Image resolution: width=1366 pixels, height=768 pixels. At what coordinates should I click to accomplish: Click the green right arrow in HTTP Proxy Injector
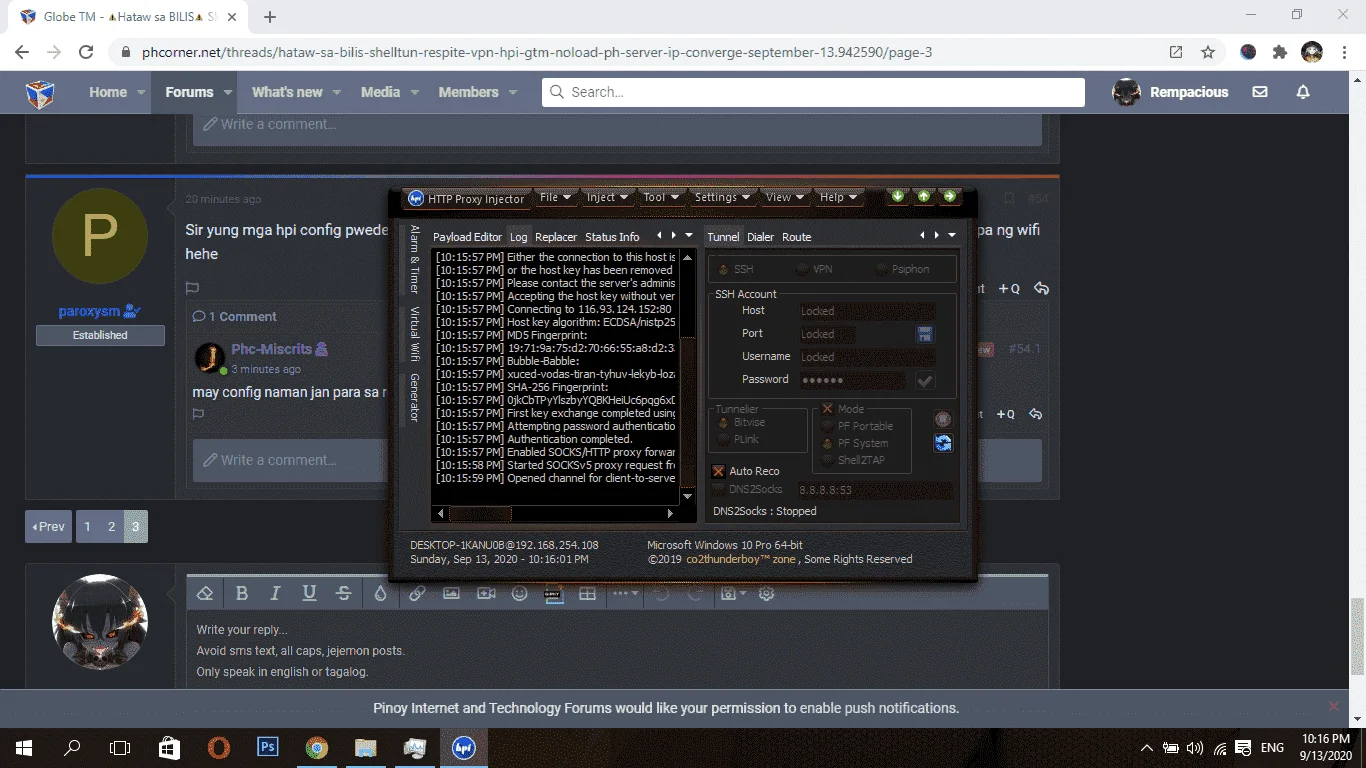949,196
